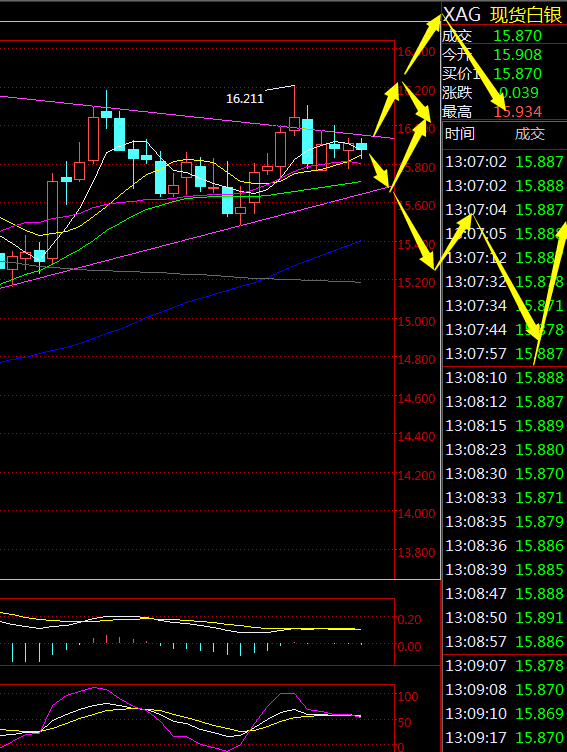Click the KDJ 100 level label
The width and height of the screenshot is (567, 752).
pyautogui.click(x=408, y=696)
